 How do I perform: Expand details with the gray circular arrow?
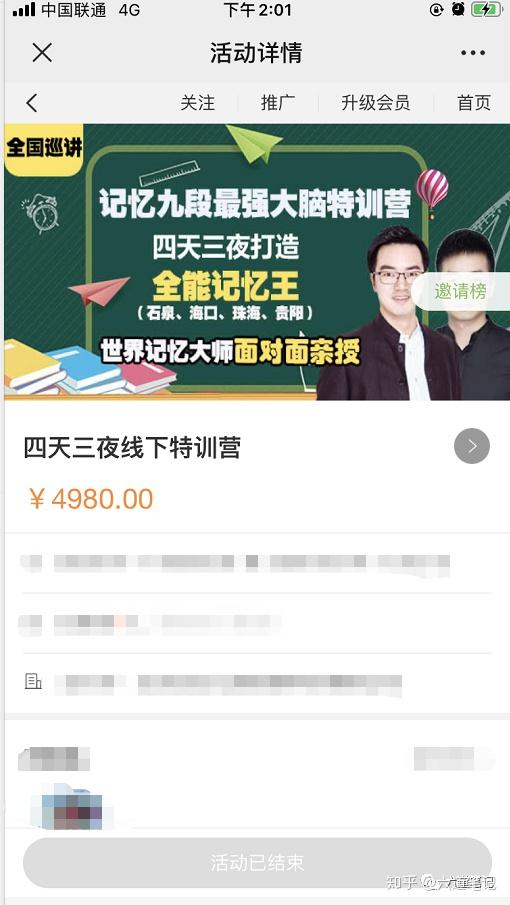(472, 446)
